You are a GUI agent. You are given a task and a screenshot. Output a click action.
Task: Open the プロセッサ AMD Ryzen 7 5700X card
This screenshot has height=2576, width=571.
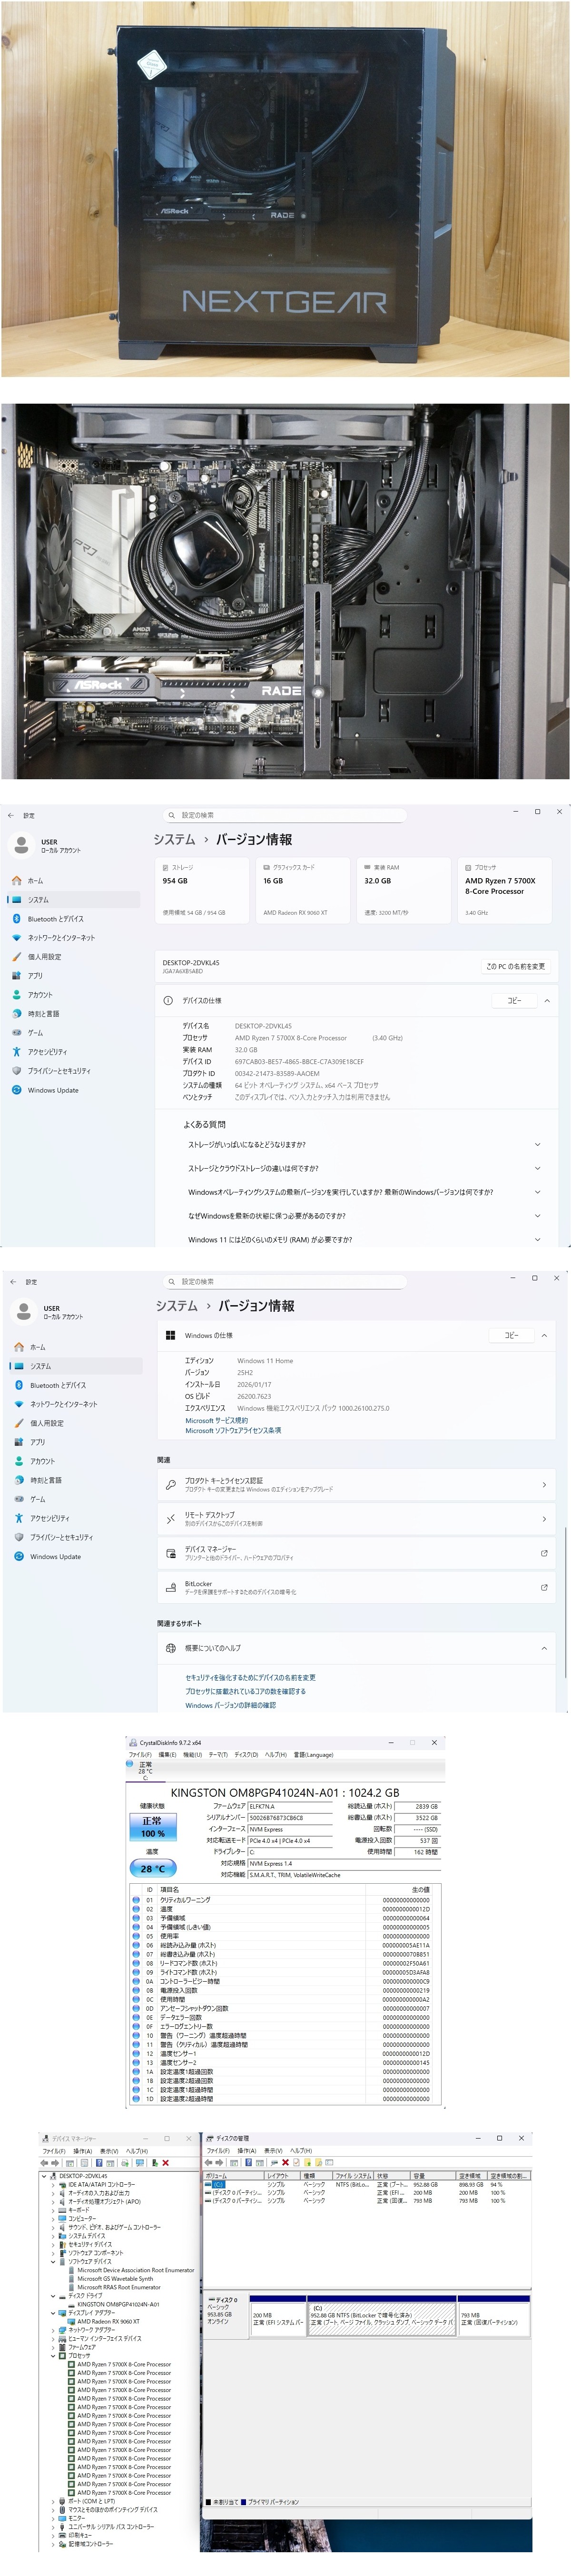[x=504, y=889]
